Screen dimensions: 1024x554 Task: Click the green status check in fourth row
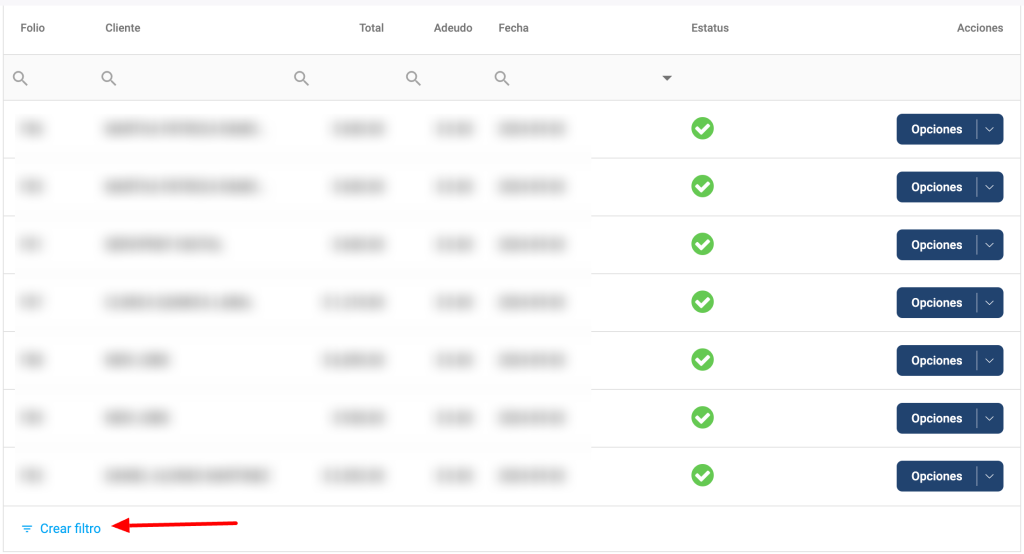click(703, 302)
